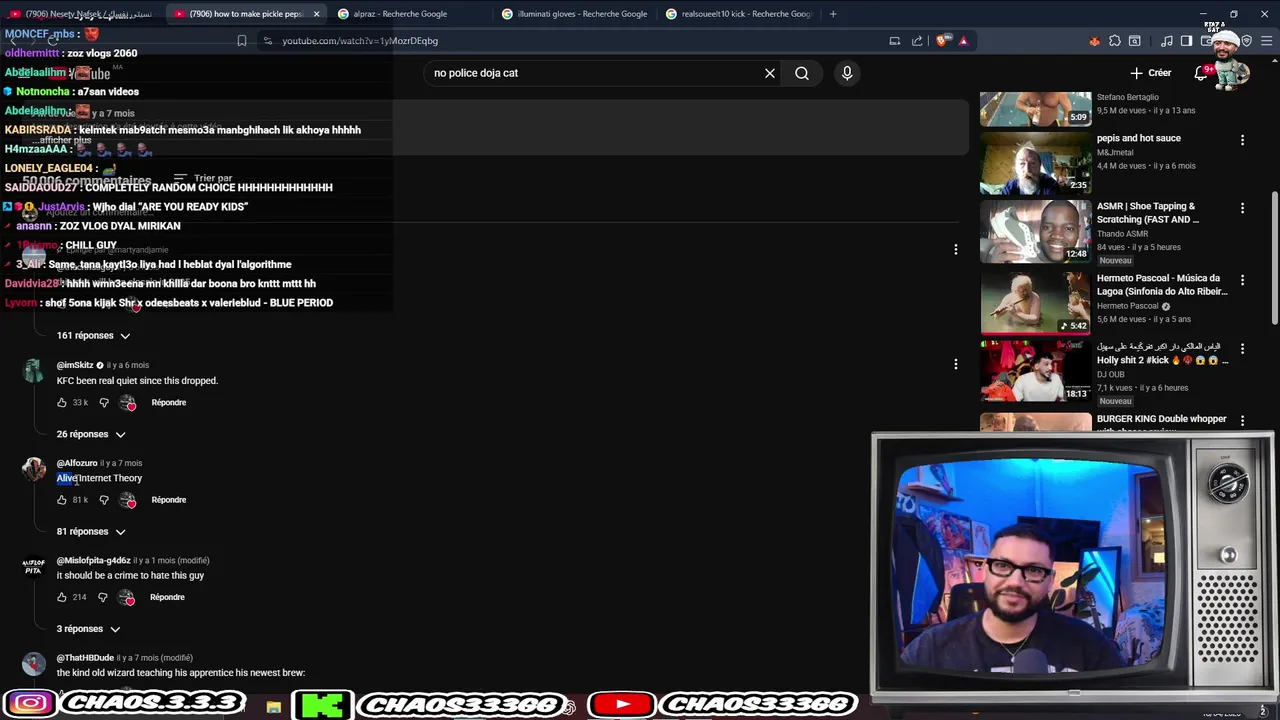Click the address bar URL
The height and width of the screenshot is (720, 1280).
(360, 41)
